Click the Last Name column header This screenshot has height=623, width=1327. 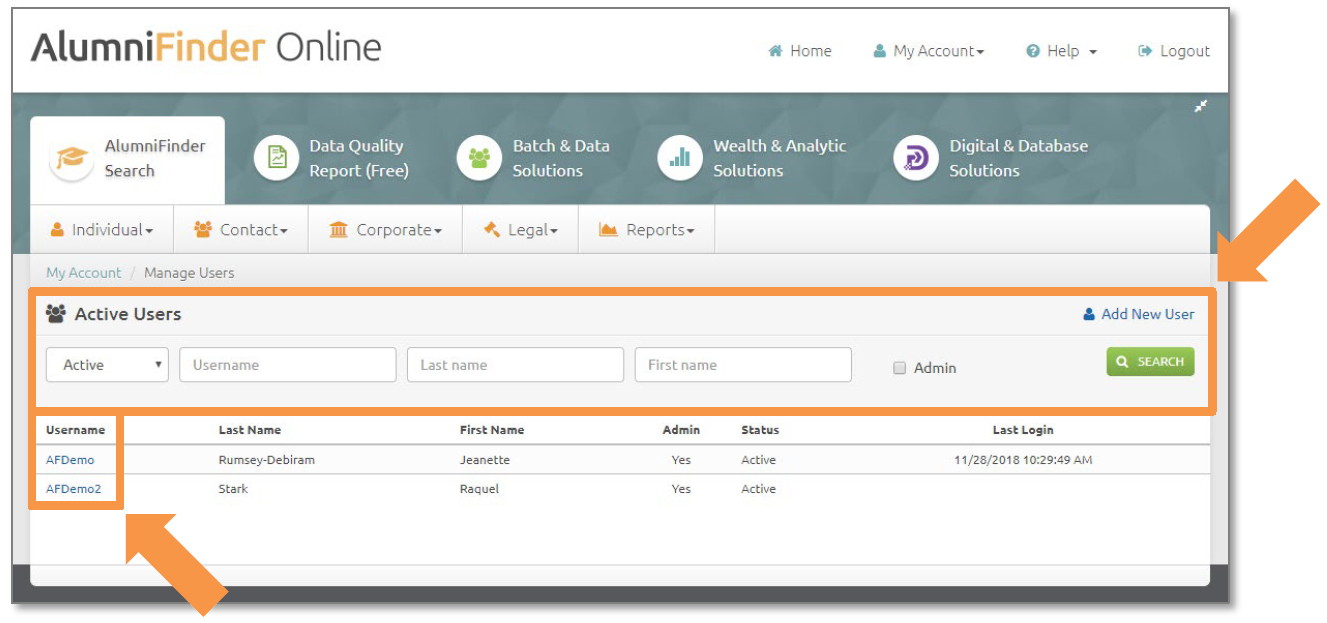pos(250,430)
